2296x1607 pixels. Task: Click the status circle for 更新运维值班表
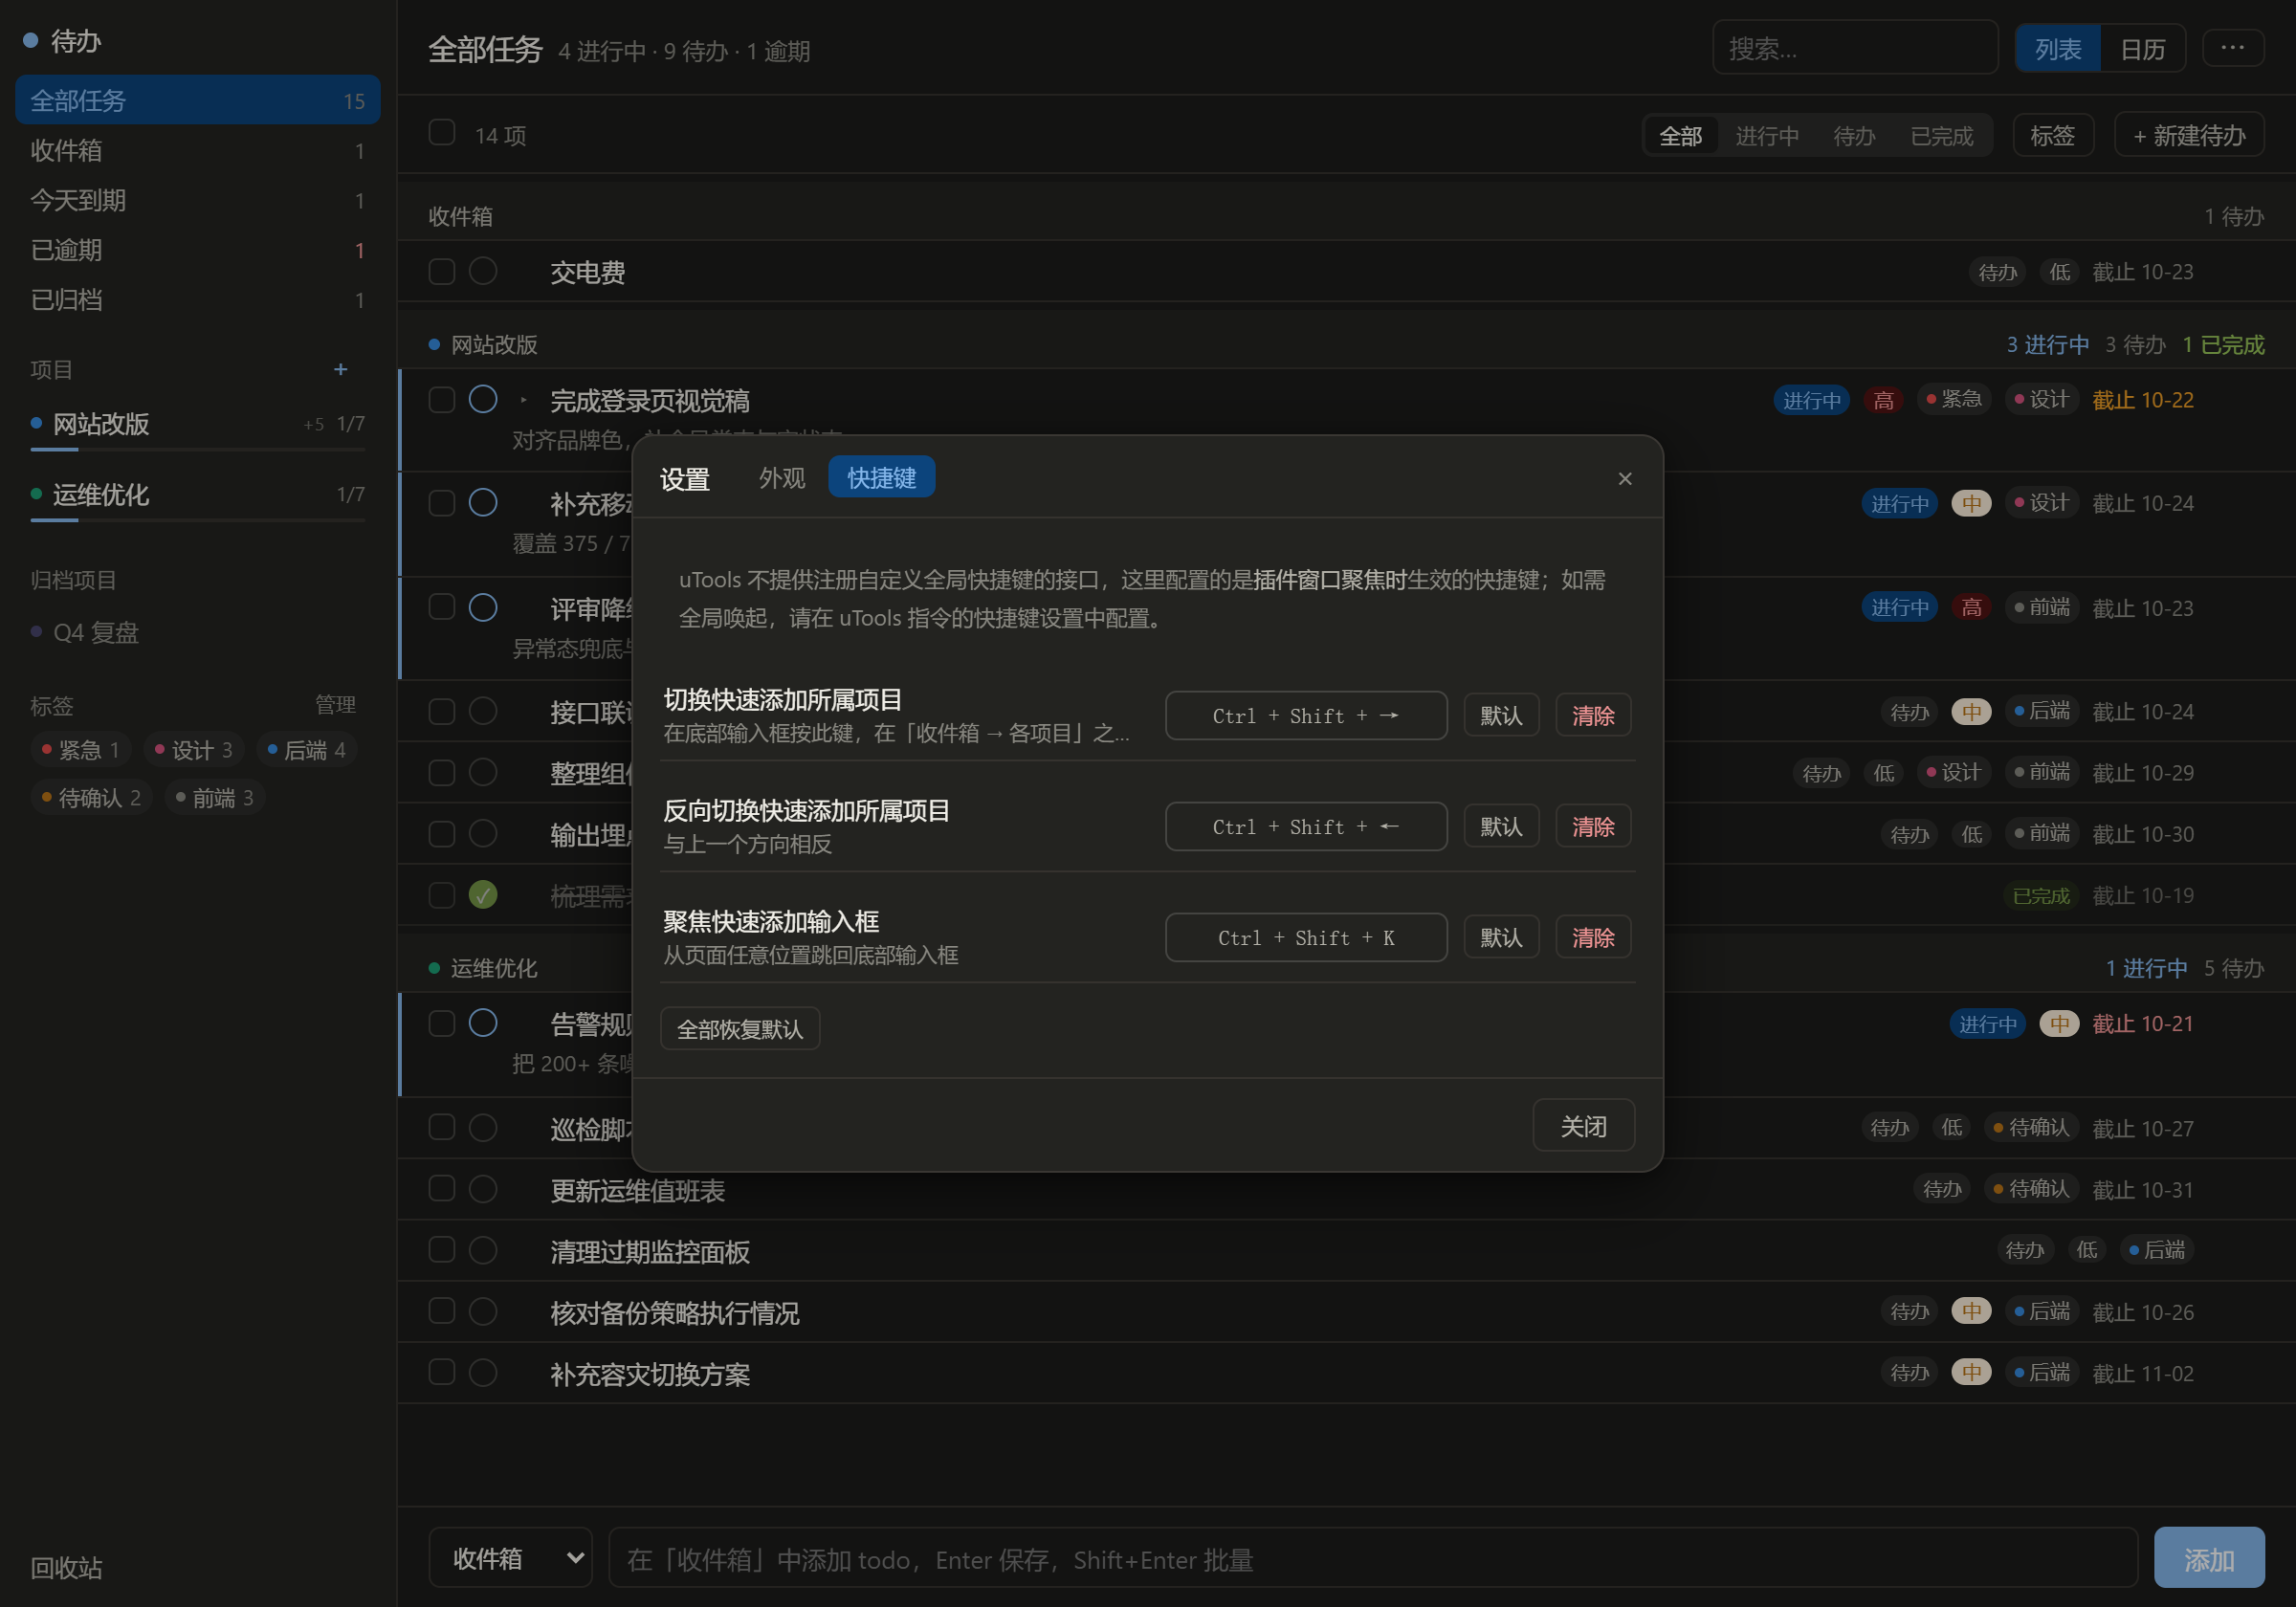(x=483, y=1188)
